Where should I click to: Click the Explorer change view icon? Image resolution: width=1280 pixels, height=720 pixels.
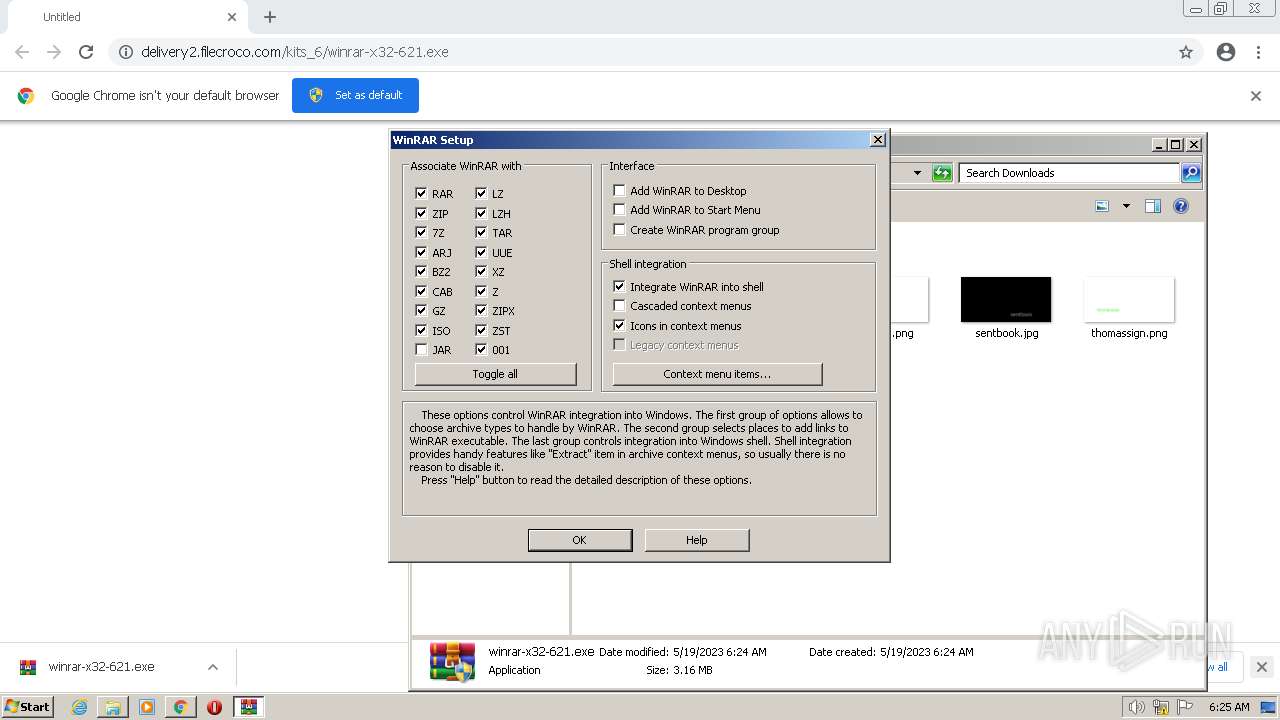click(x=1102, y=206)
